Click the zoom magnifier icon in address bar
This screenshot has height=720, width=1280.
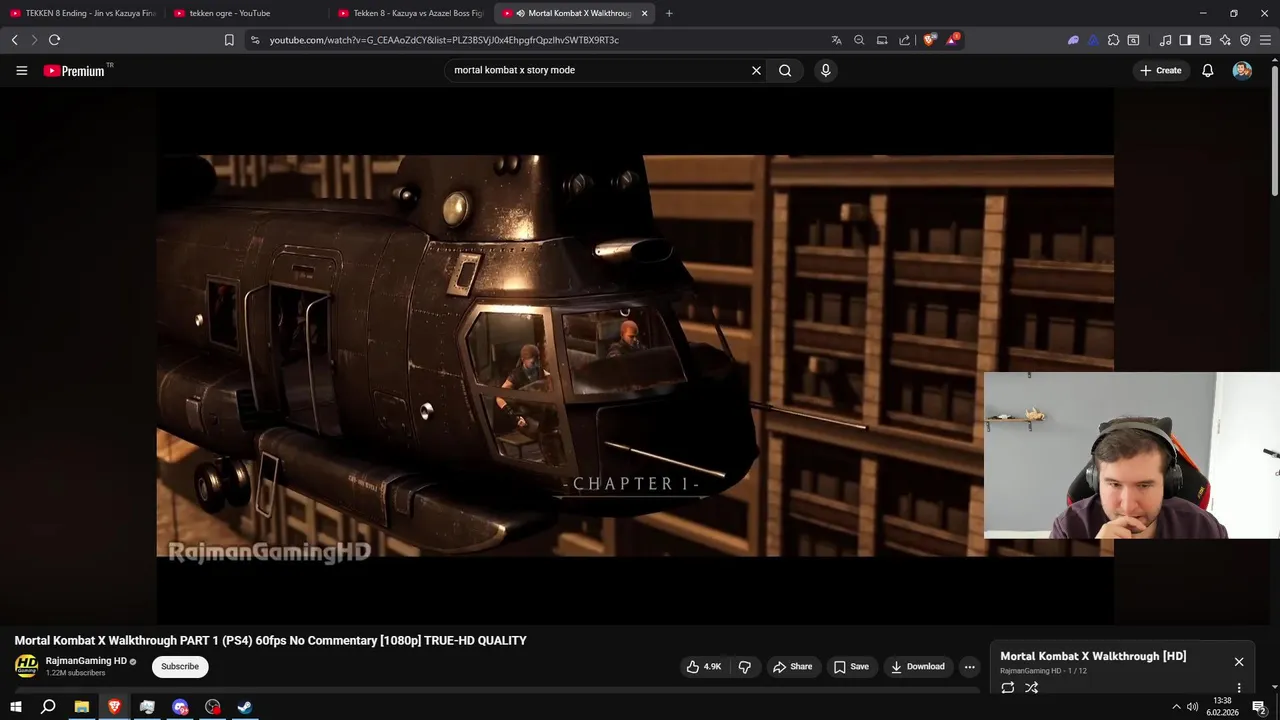859,40
